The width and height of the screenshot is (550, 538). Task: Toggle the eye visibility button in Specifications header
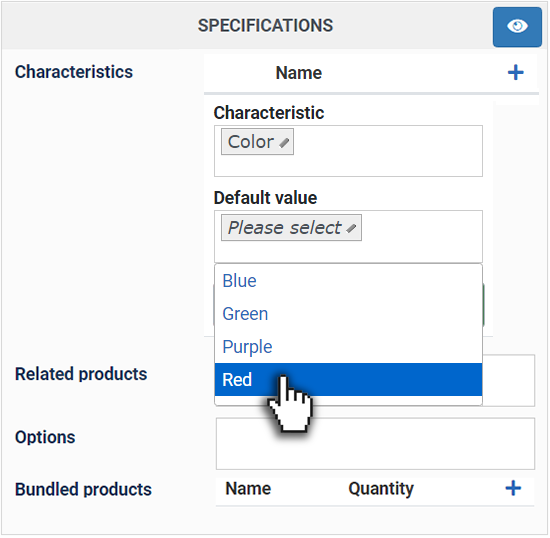(x=517, y=27)
